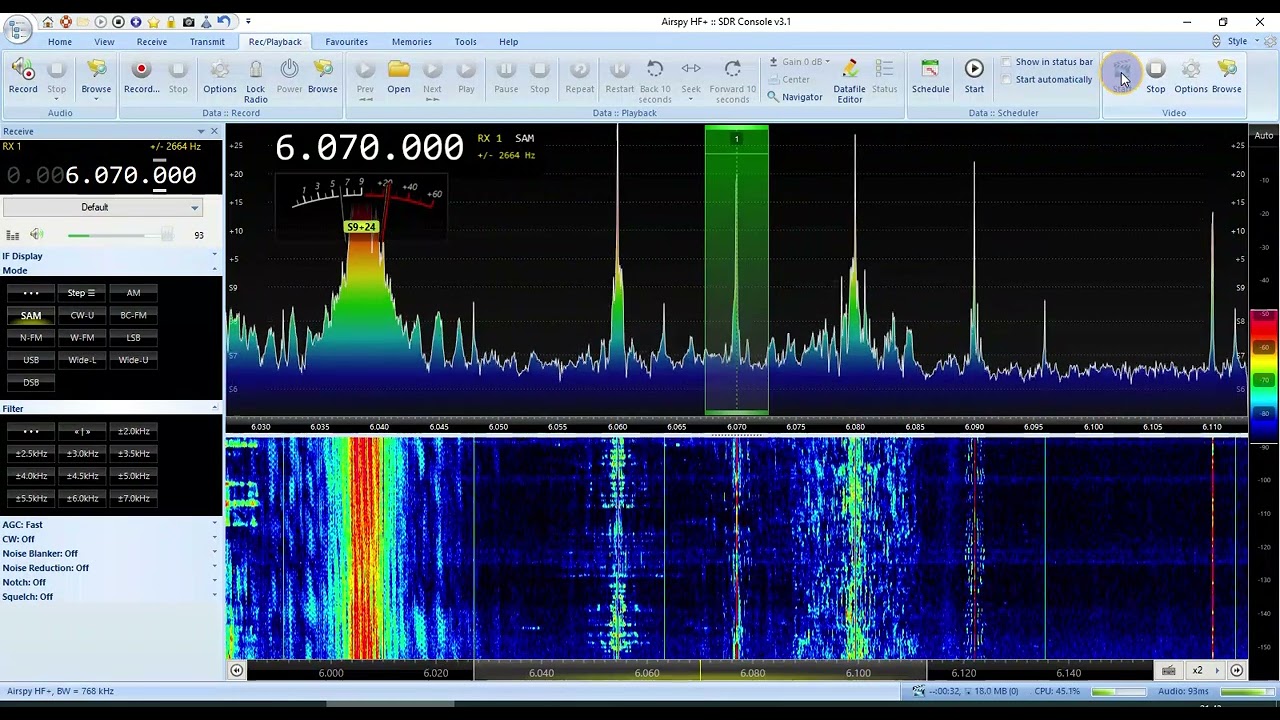Open the Scheduler Schedule calendar
This screenshot has height=720, width=1280.
coord(930,76)
